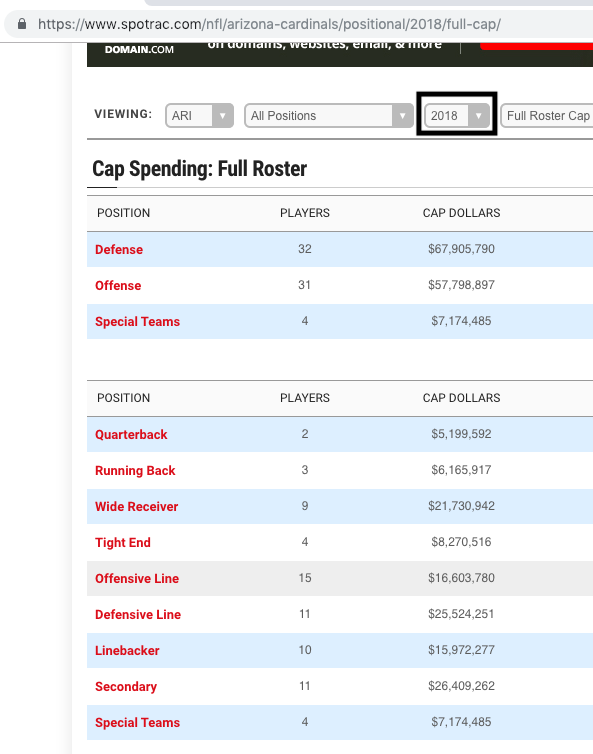View Running Back cap spending
Viewport: 593px width, 754px height.
point(135,471)
